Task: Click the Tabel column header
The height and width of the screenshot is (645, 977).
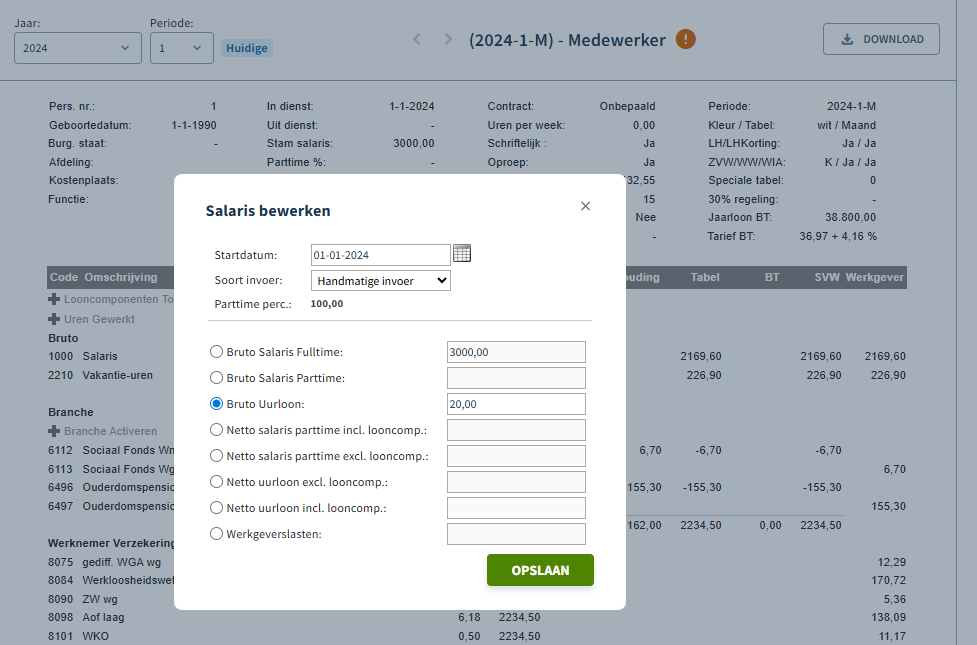Action: [705, 277]
